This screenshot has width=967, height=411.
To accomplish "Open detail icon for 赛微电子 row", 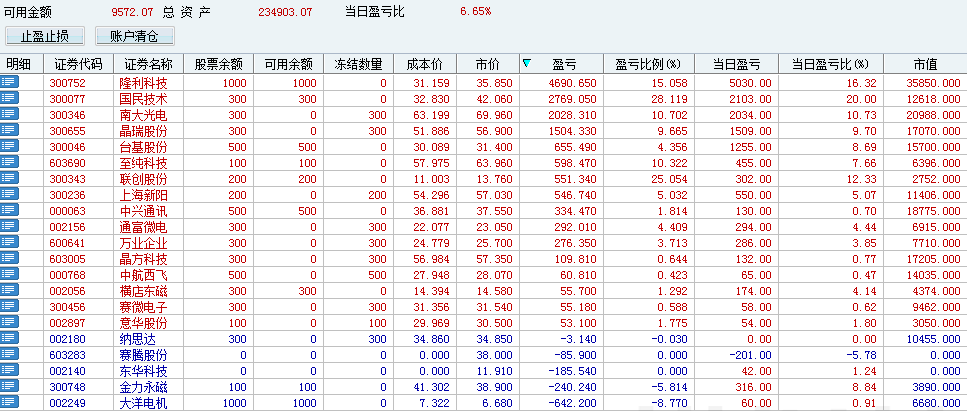I will (10, 306).
